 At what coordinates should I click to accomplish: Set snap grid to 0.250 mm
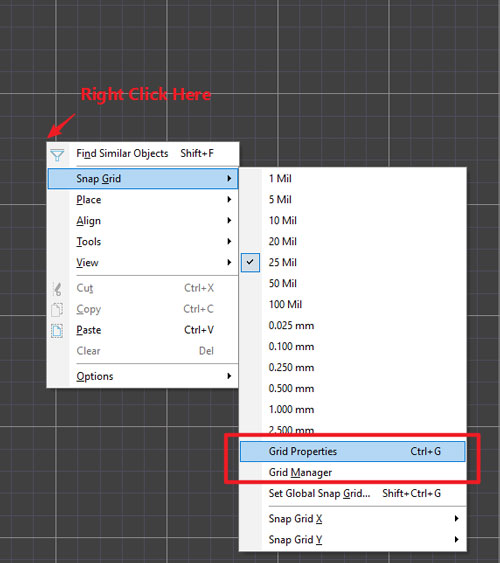pos(353,367)
